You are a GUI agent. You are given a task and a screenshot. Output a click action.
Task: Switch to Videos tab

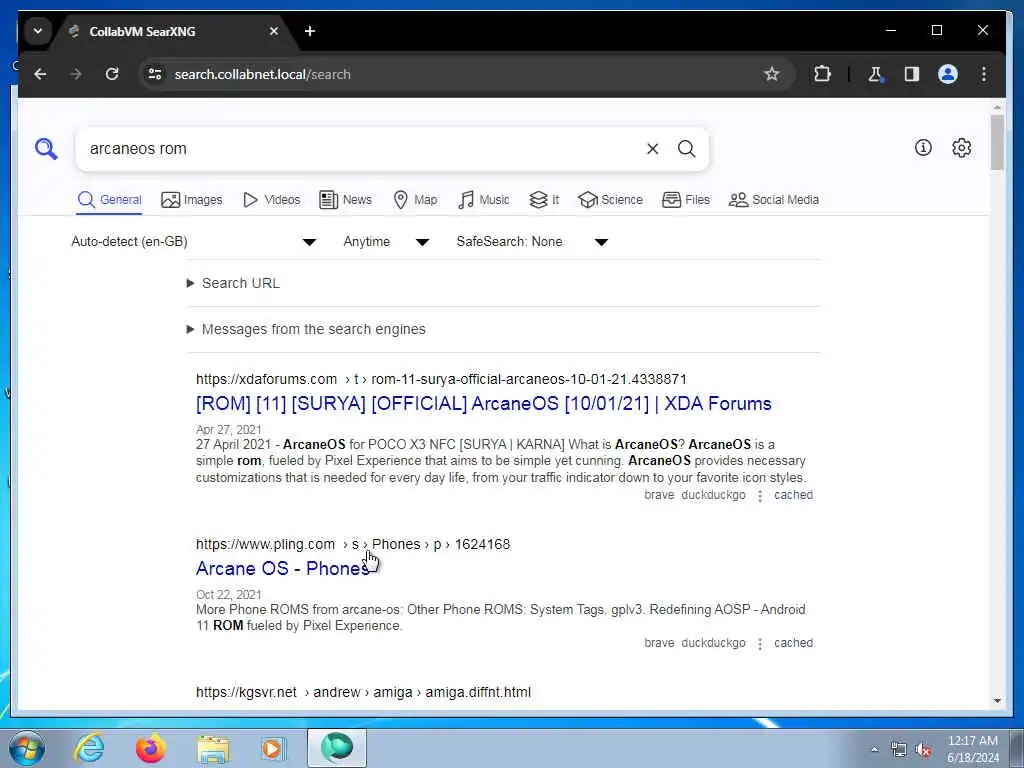[271, 200]
